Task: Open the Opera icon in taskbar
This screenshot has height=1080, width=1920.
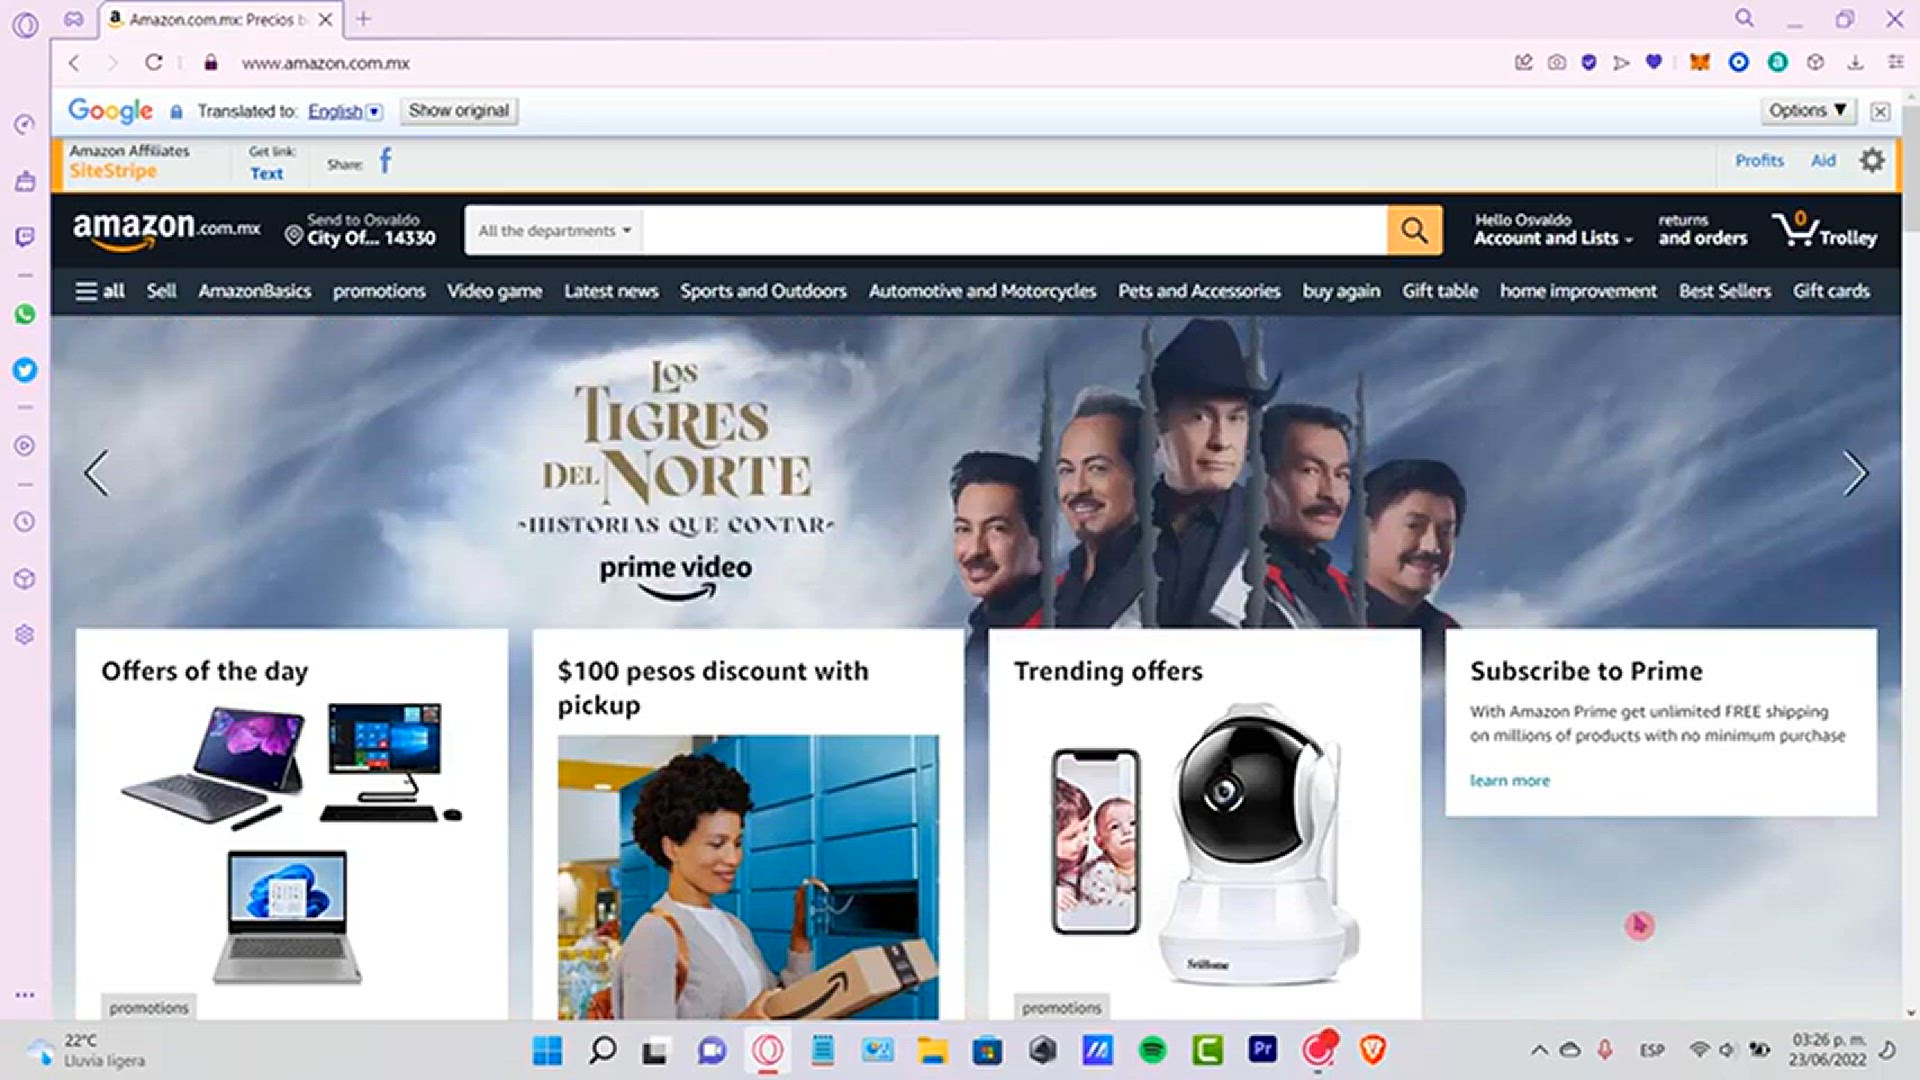Action: pos(768,1050)
